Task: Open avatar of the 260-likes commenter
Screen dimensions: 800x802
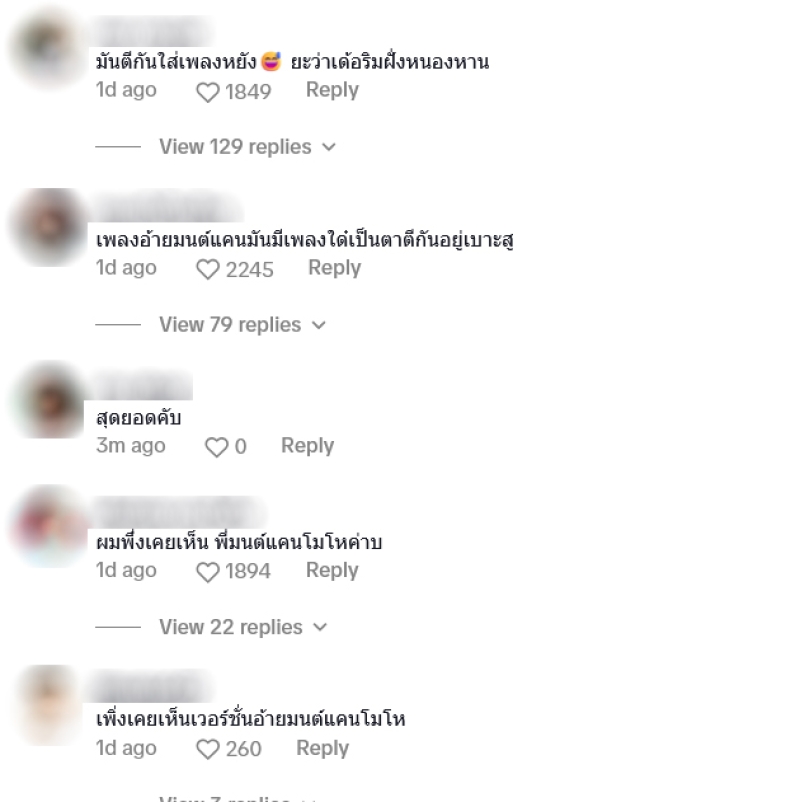Action: pos(49,705)
